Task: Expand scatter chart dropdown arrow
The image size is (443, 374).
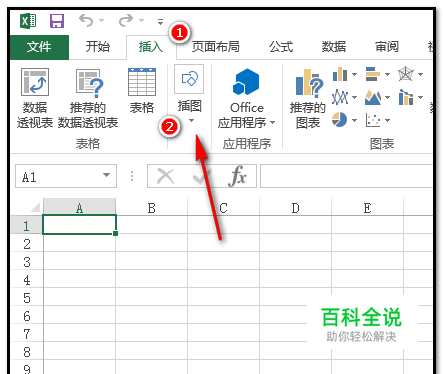Action: coord(387,120)
